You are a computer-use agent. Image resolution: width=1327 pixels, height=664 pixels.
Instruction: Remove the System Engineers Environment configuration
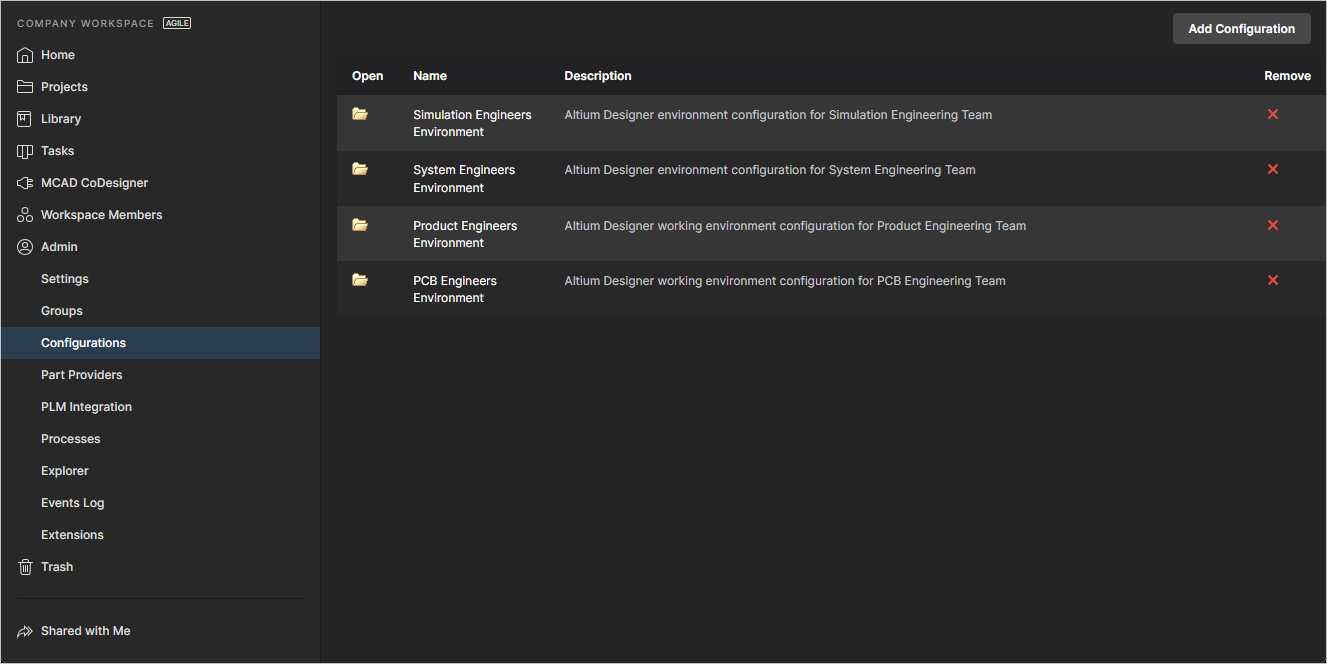pyautogui.click(x=1273, y=169)
